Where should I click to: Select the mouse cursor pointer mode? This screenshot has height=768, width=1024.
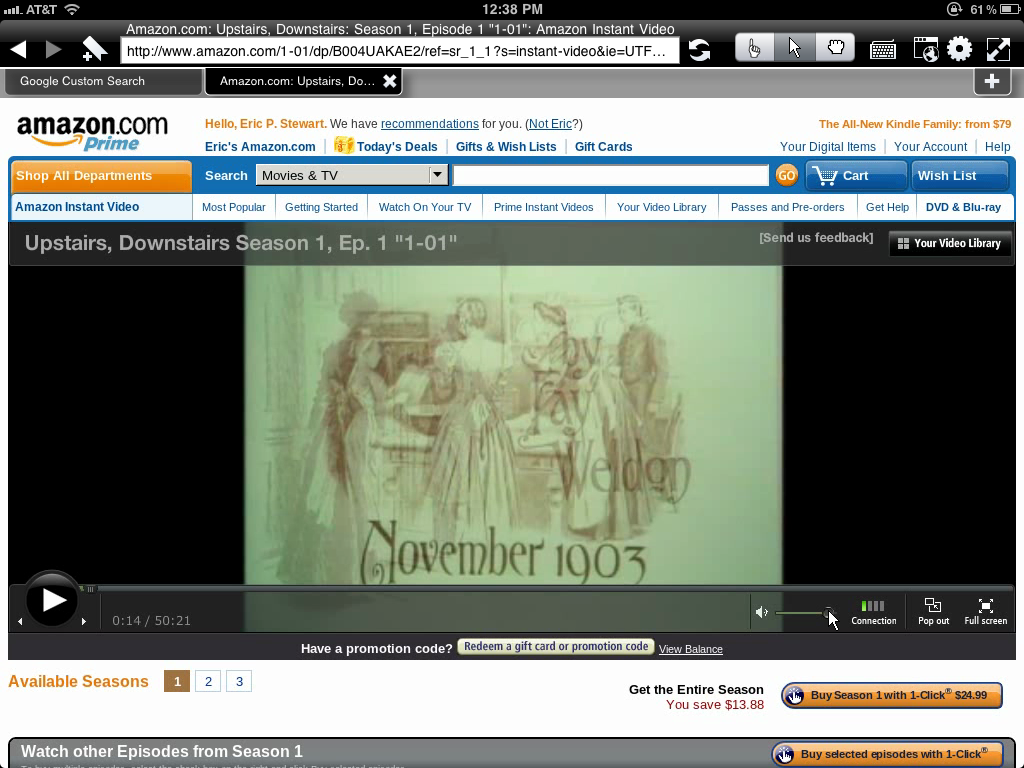click(x=794, y=48)
